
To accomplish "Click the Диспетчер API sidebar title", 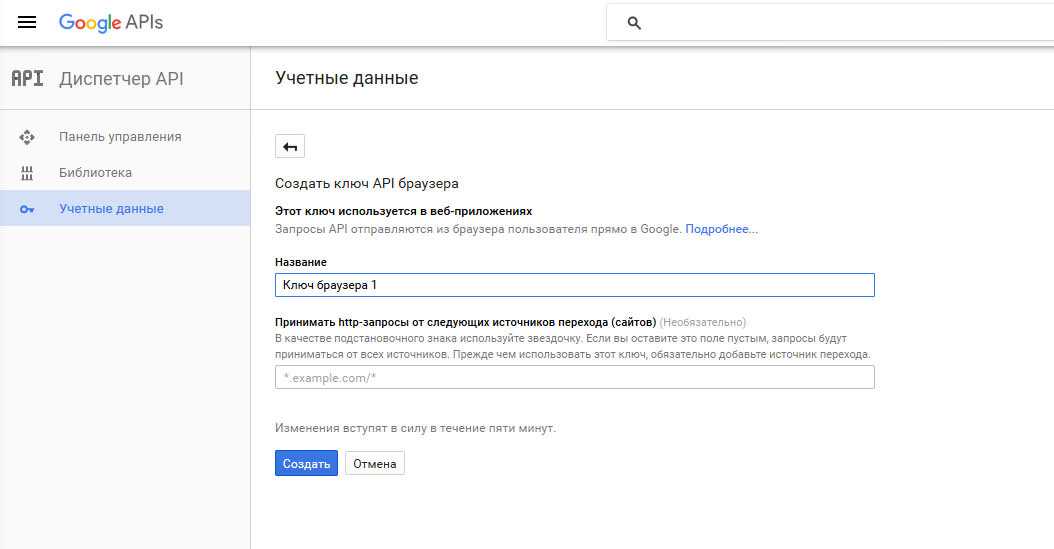I will 121,79.
